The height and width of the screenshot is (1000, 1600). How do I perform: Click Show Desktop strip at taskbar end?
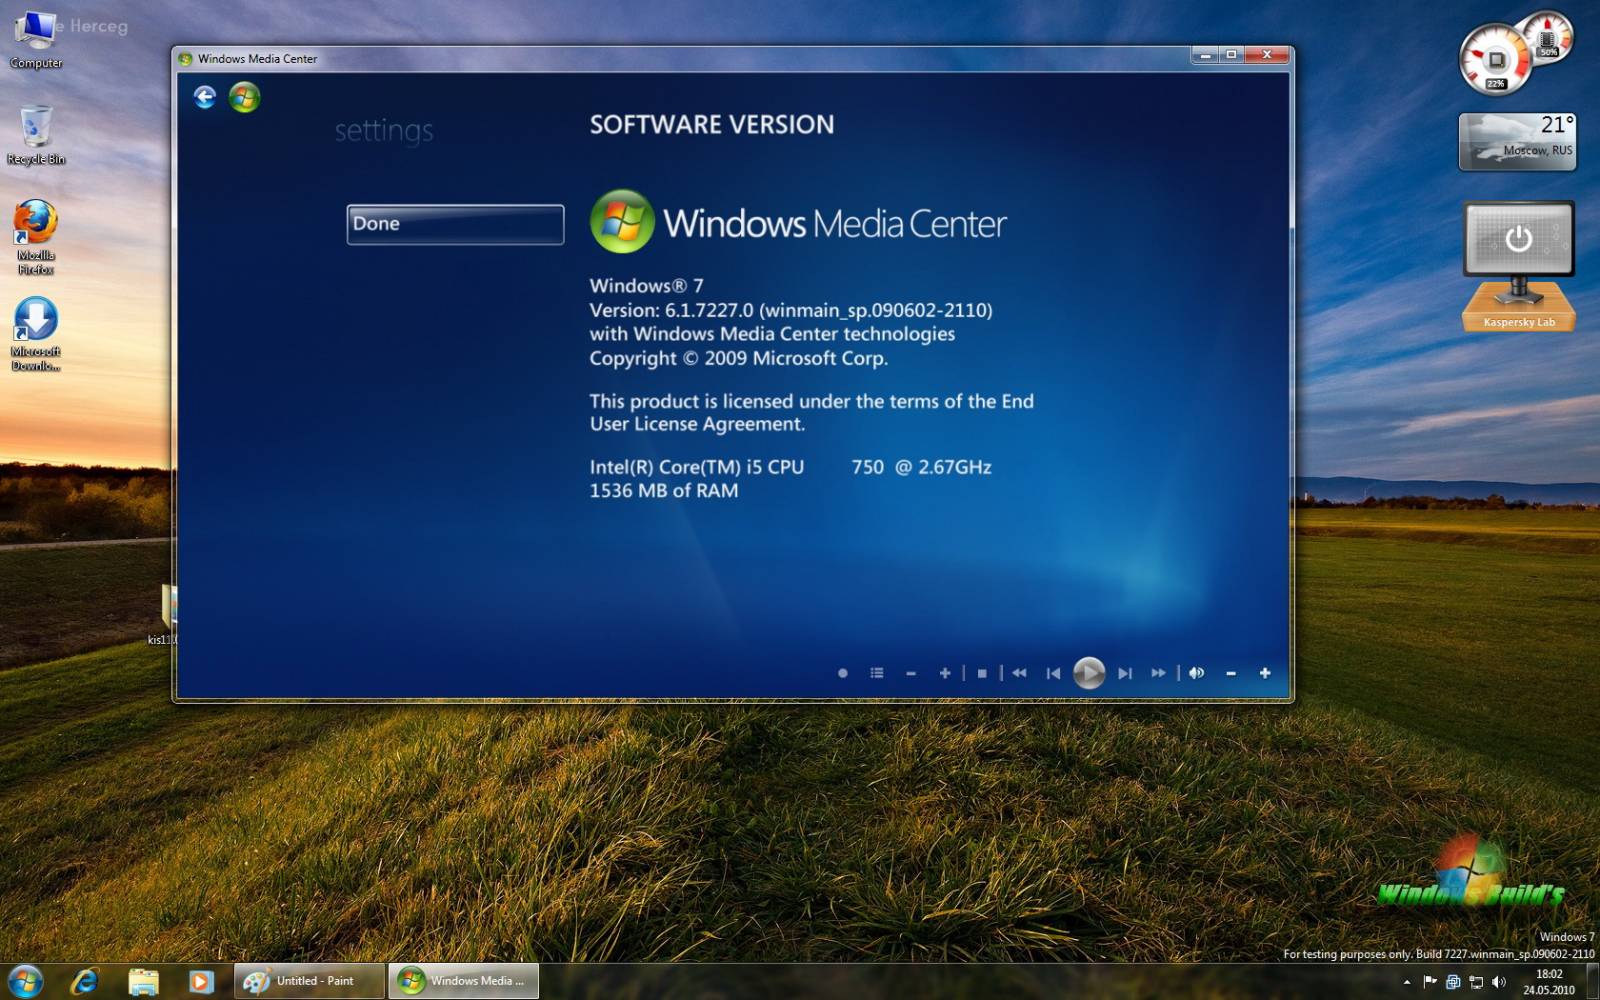click(x=1592, y=982)
